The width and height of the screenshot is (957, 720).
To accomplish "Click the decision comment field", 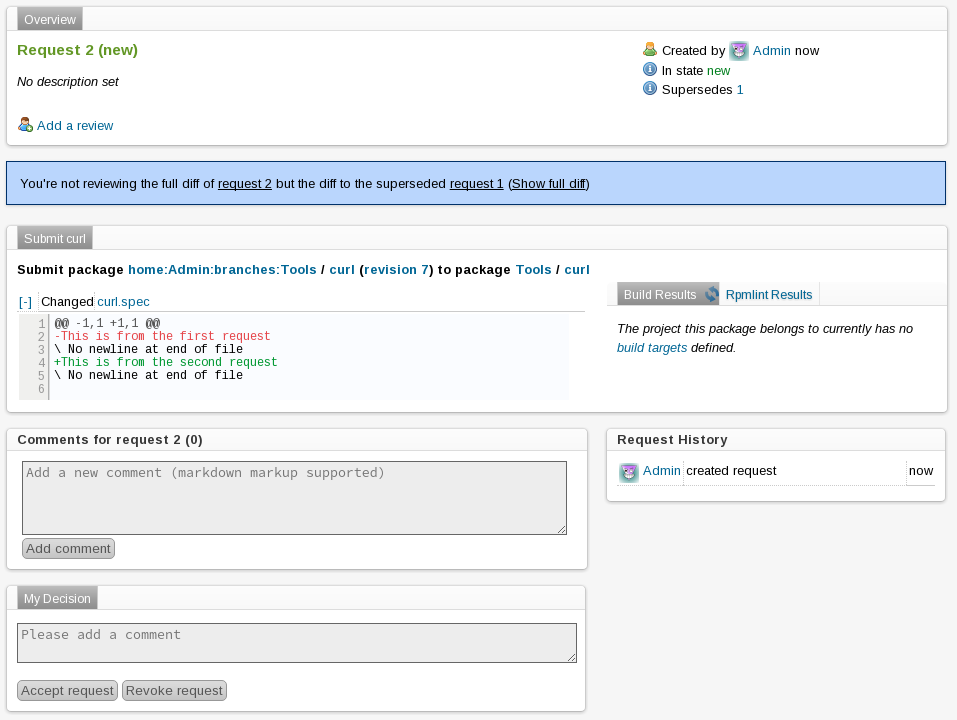I will pyautogui.click(x=297, y=642).
